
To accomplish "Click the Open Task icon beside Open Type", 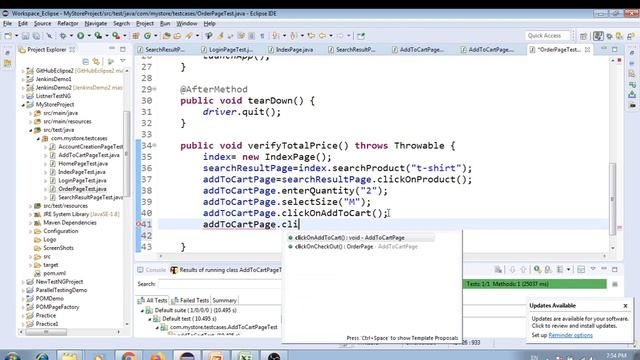I will [177, 36].
